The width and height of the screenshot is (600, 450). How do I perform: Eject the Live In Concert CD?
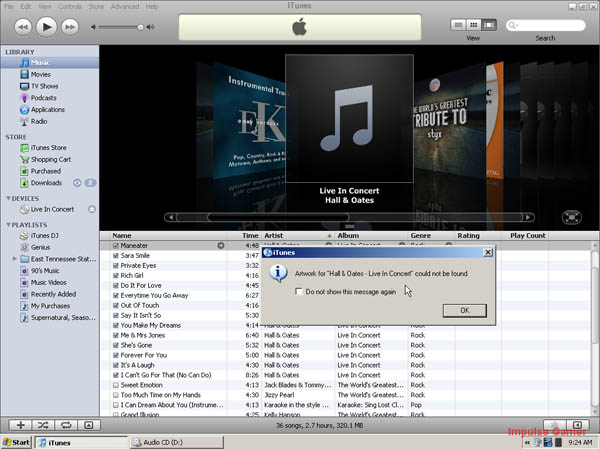(x=92, y=209)
